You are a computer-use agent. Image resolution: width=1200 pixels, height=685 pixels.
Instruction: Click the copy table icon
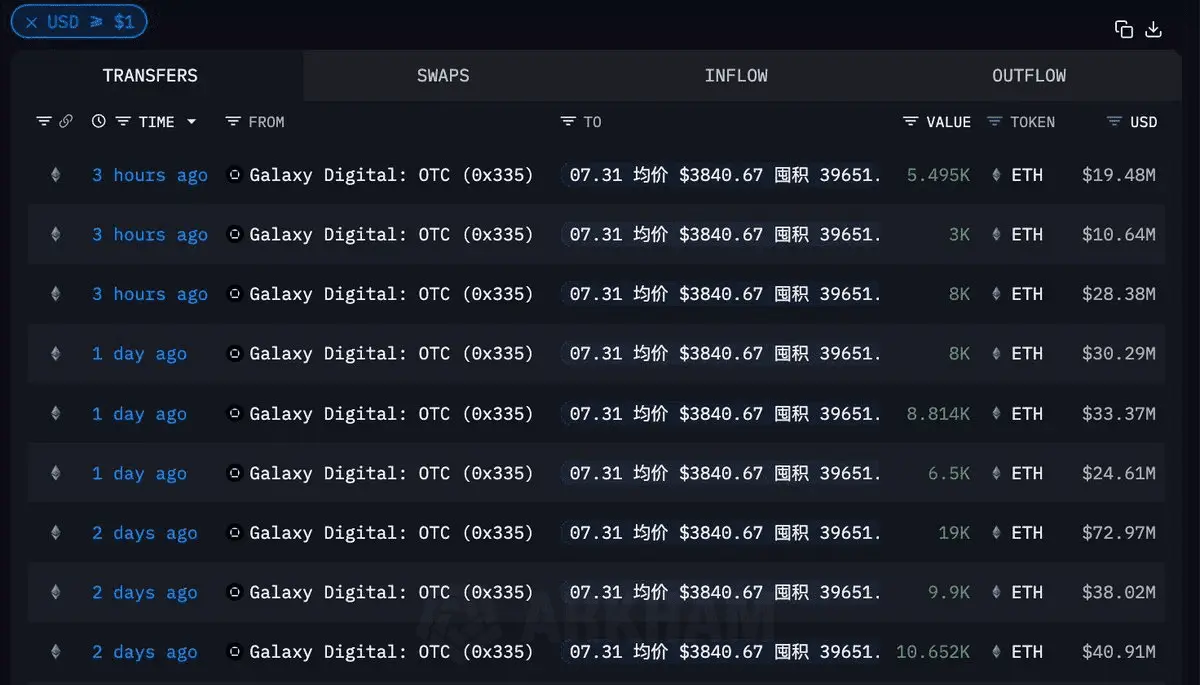[1124, 29]
